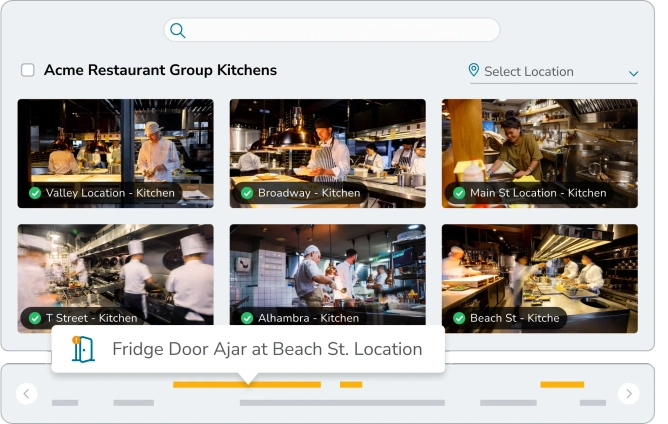Click inside the search input field
Image resolution: width=668 pixels, height=424 pixels.
click(x=340, y=30)
